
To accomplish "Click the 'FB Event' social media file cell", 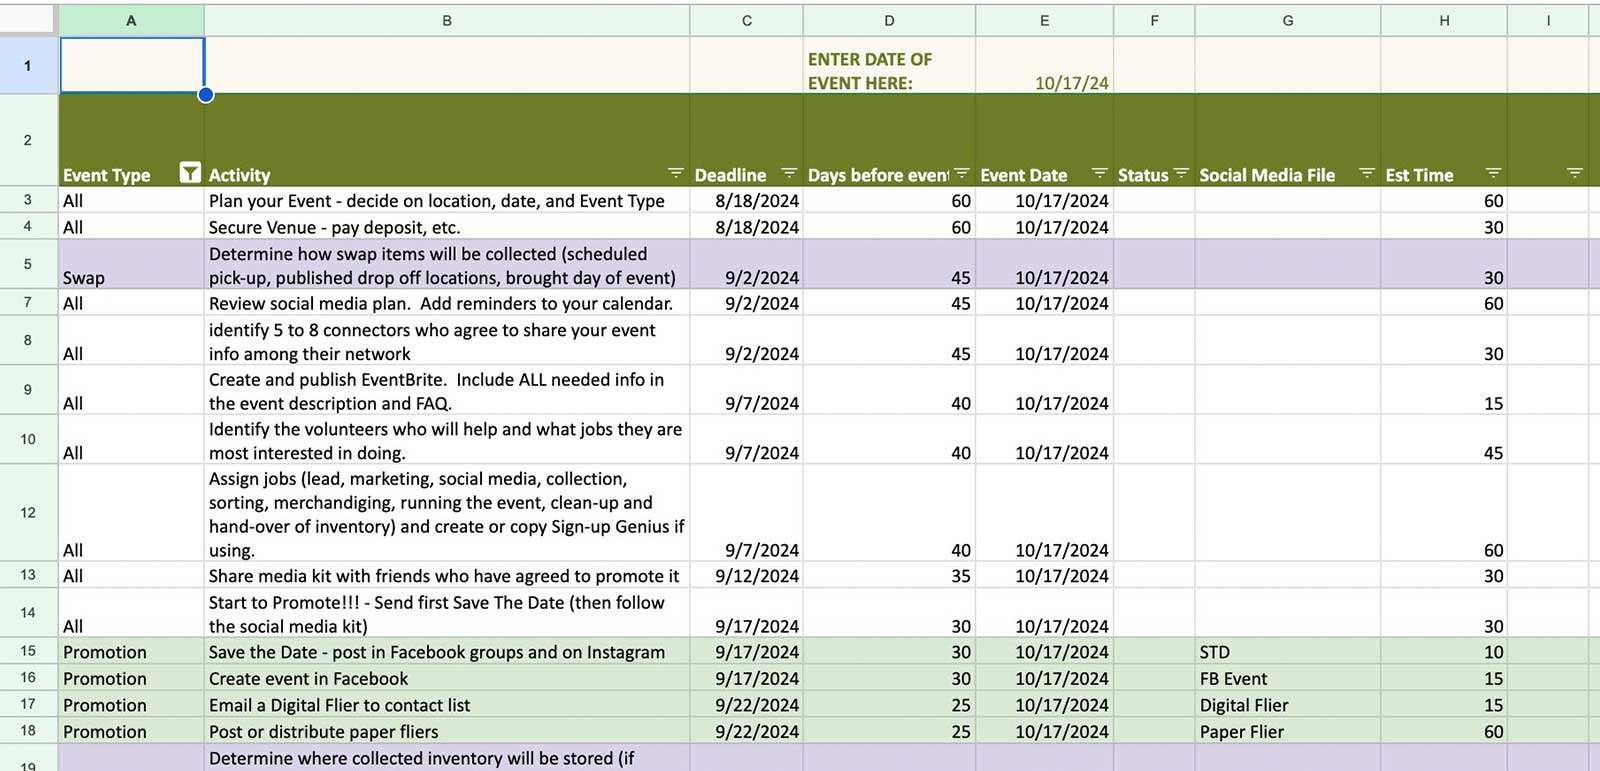I will point(1287,678).
